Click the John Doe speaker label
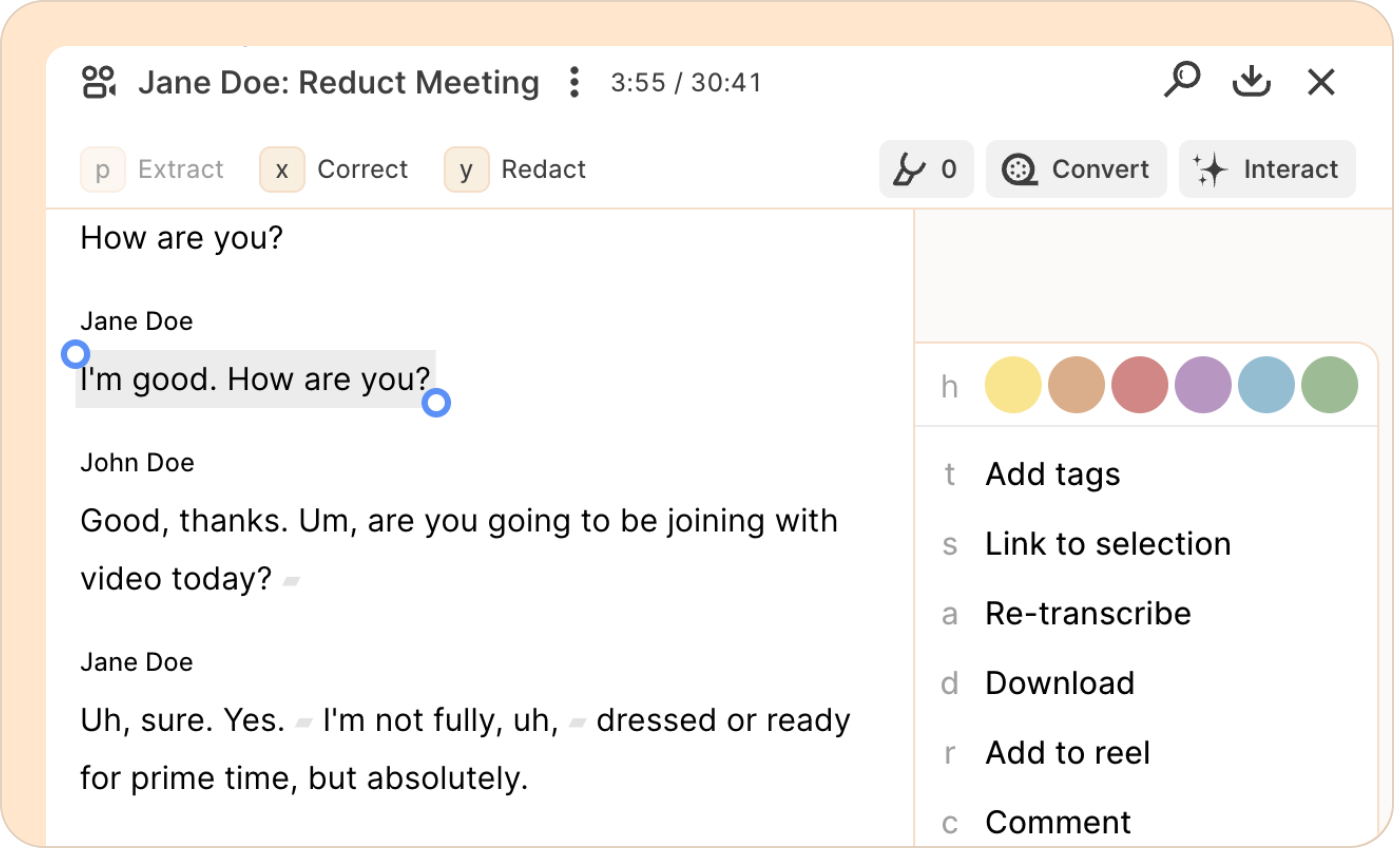1394x848 pixels. [x=137, y=462]
